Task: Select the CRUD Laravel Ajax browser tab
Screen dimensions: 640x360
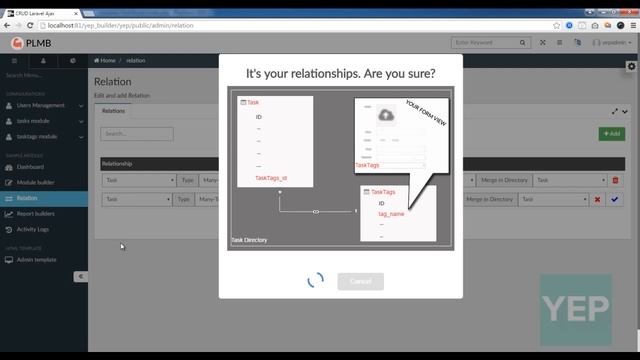Action: point(41,13)
